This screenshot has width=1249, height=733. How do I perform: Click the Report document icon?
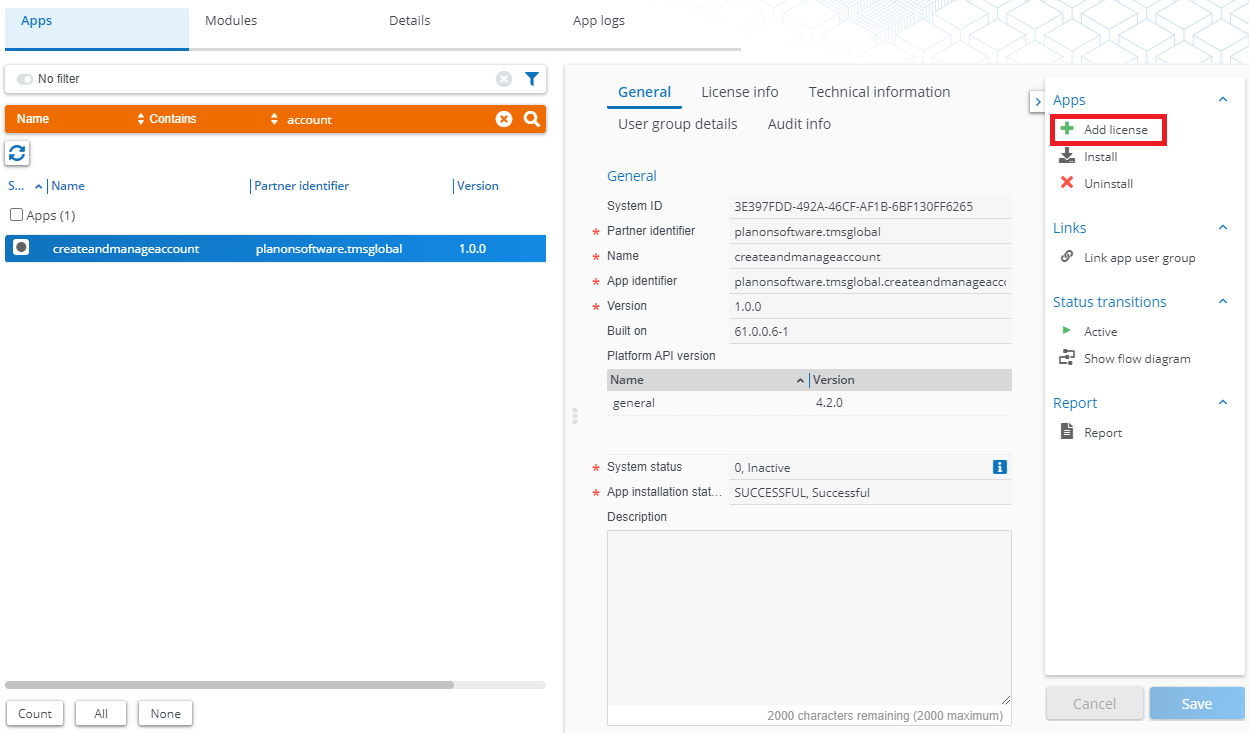pos(1067,432)
